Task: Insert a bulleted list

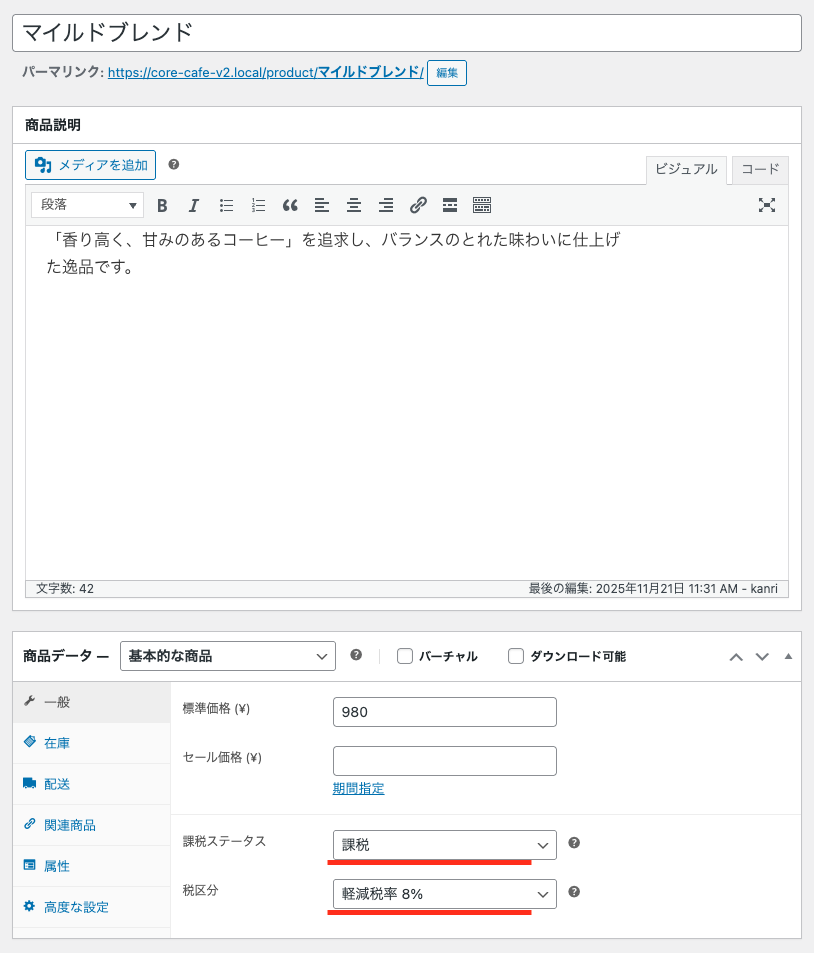Action: pos(226,205)
